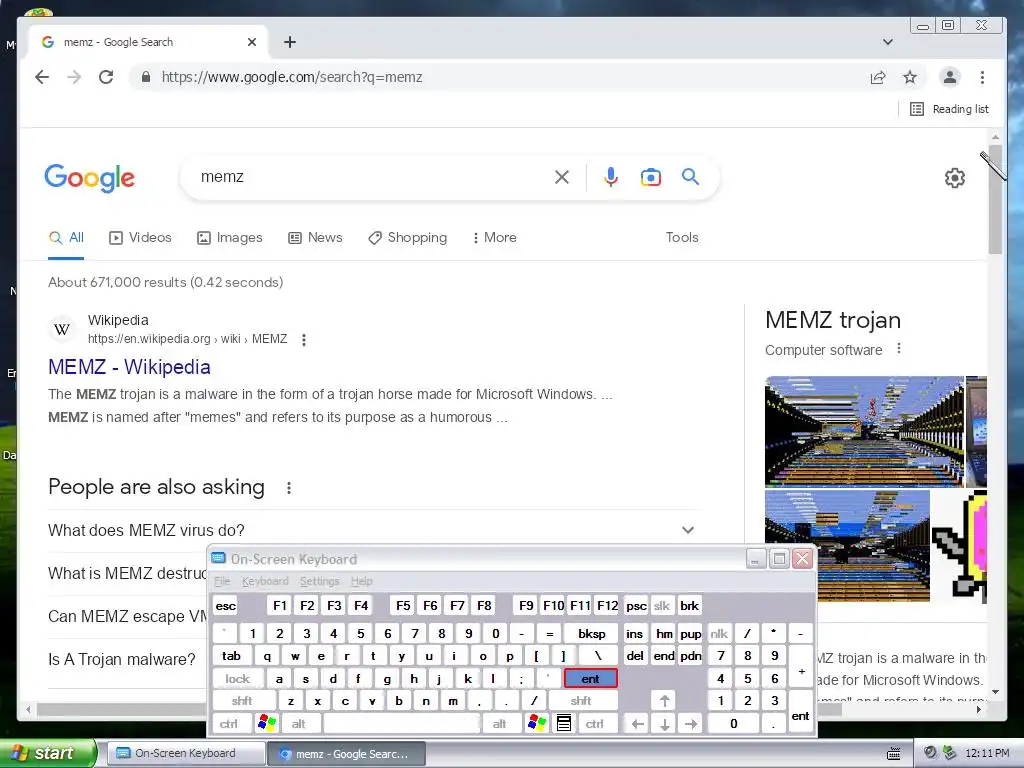1024x768 pixels.
Task: Open options next to Computer software
Action: pyautogui.click(x=899, y=349)
